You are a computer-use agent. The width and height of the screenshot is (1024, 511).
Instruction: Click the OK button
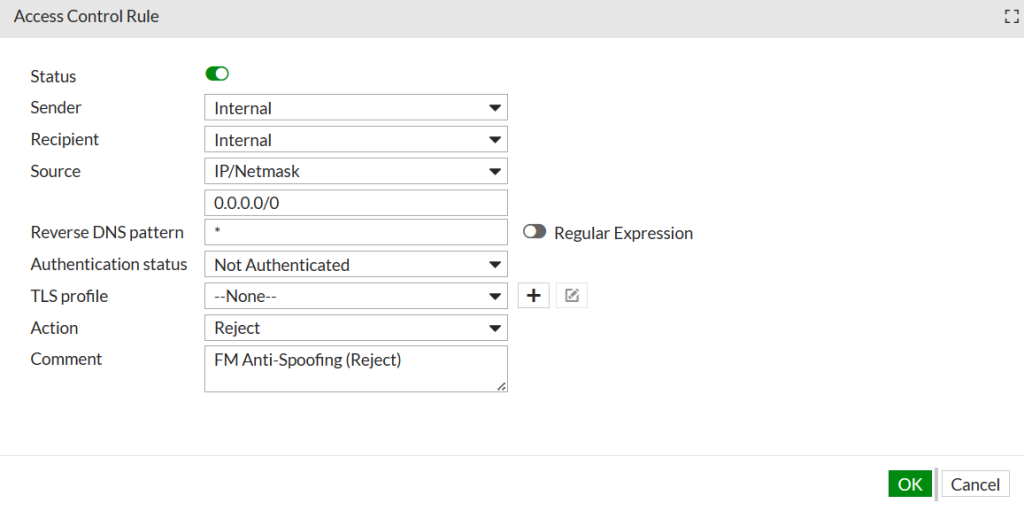pyautogui.click(x=909, y=484)
